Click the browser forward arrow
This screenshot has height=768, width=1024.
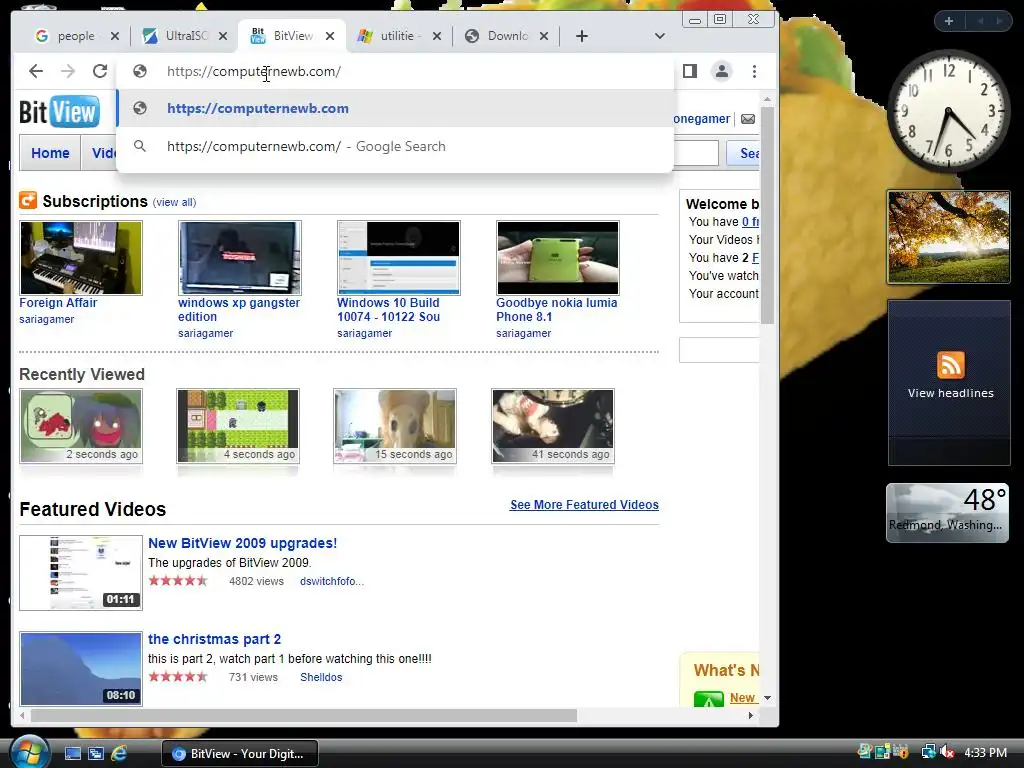[68, 71]
